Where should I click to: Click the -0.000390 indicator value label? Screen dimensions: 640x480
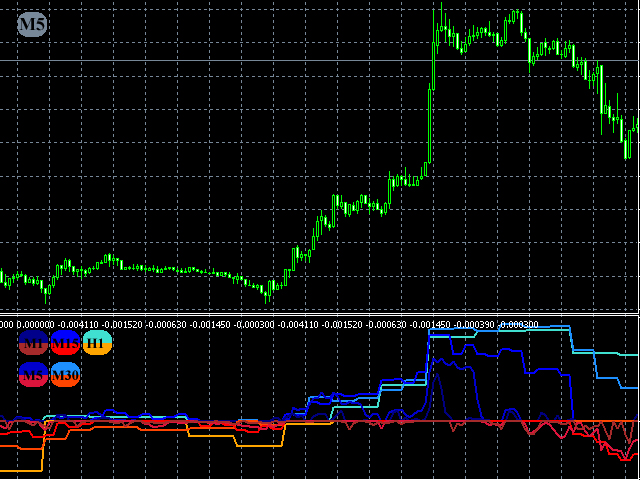[x=474, y=324]
